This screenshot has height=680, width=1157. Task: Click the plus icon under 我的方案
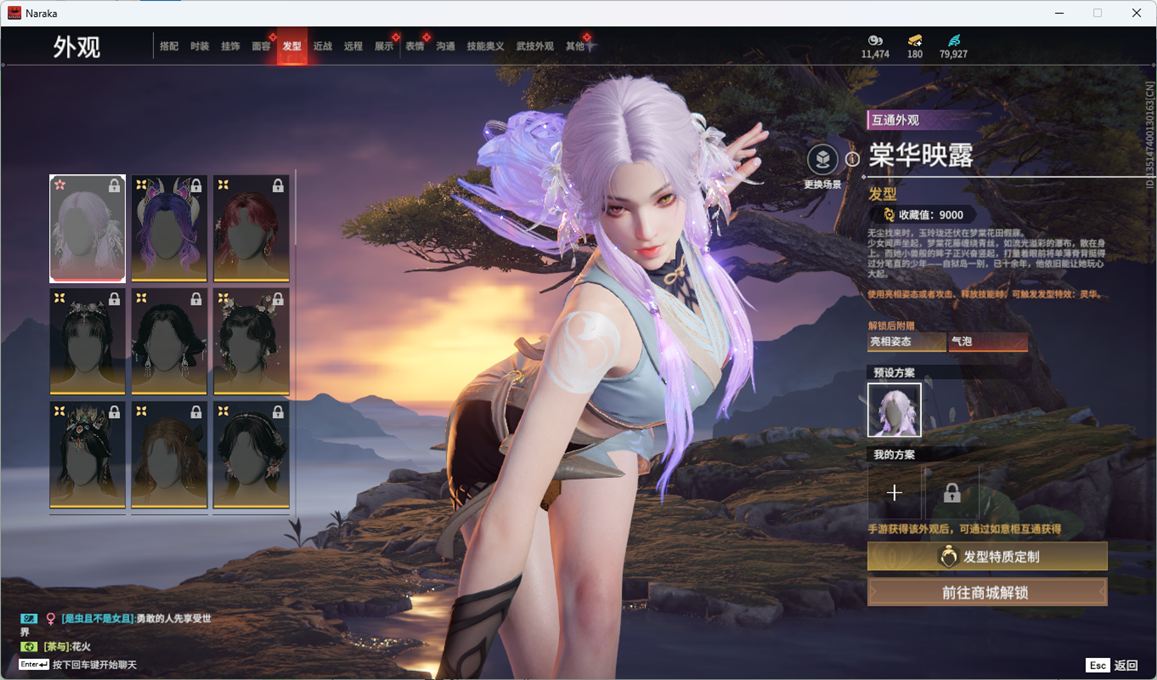point(894,492)
